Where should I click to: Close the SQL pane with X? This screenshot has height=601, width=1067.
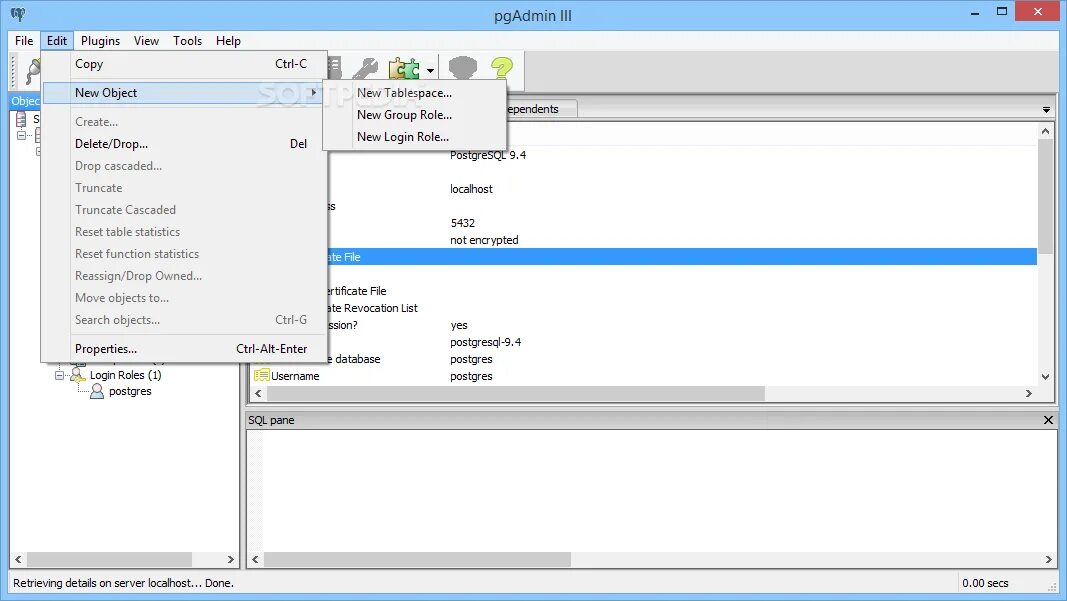click(1048, 420)
